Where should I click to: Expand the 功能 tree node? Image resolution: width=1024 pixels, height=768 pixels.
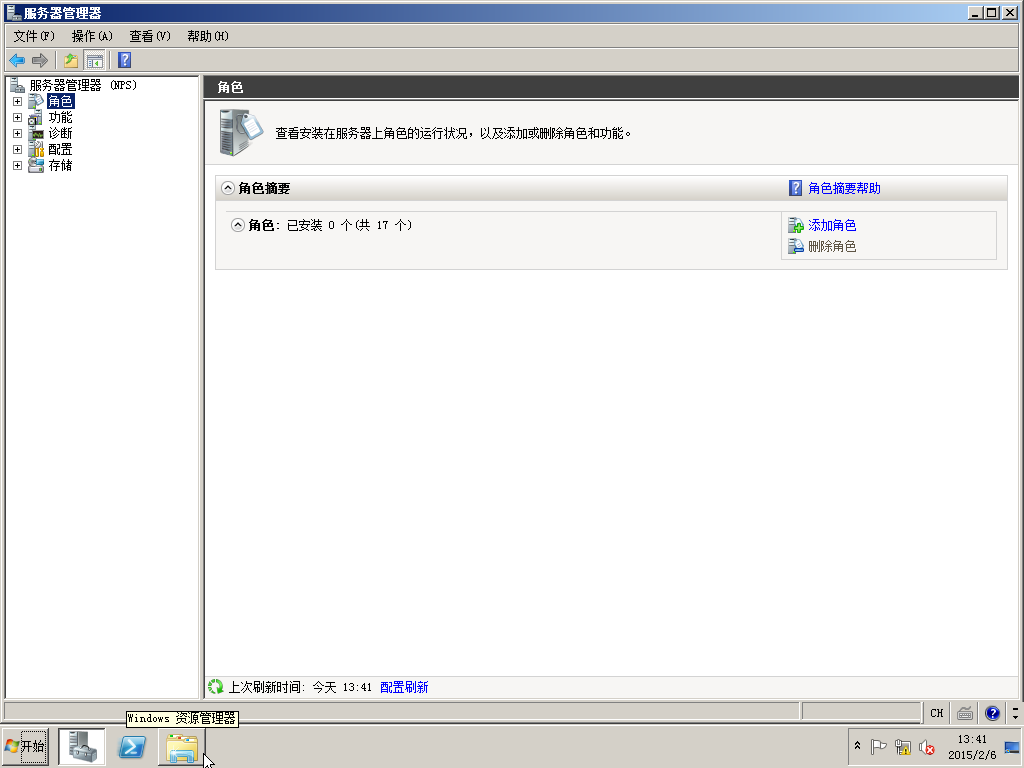coord(18,118)
